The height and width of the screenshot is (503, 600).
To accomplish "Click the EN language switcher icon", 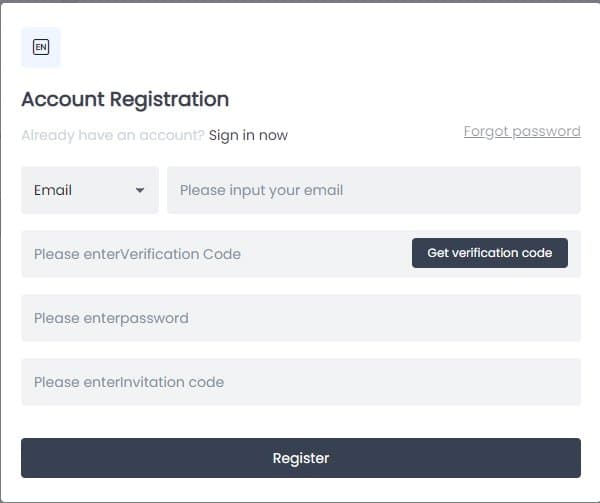I will pyautogui.click(x=41, y=47).
